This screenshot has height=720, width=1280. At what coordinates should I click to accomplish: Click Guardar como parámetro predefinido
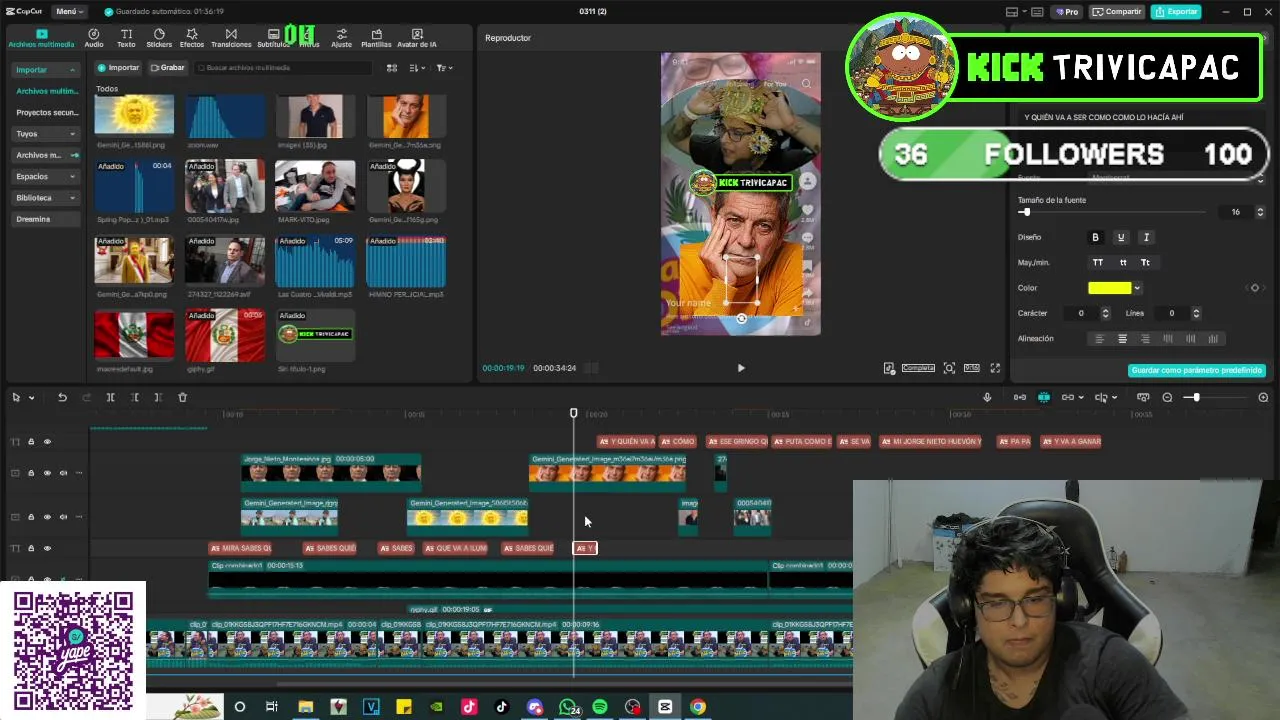1196,370
